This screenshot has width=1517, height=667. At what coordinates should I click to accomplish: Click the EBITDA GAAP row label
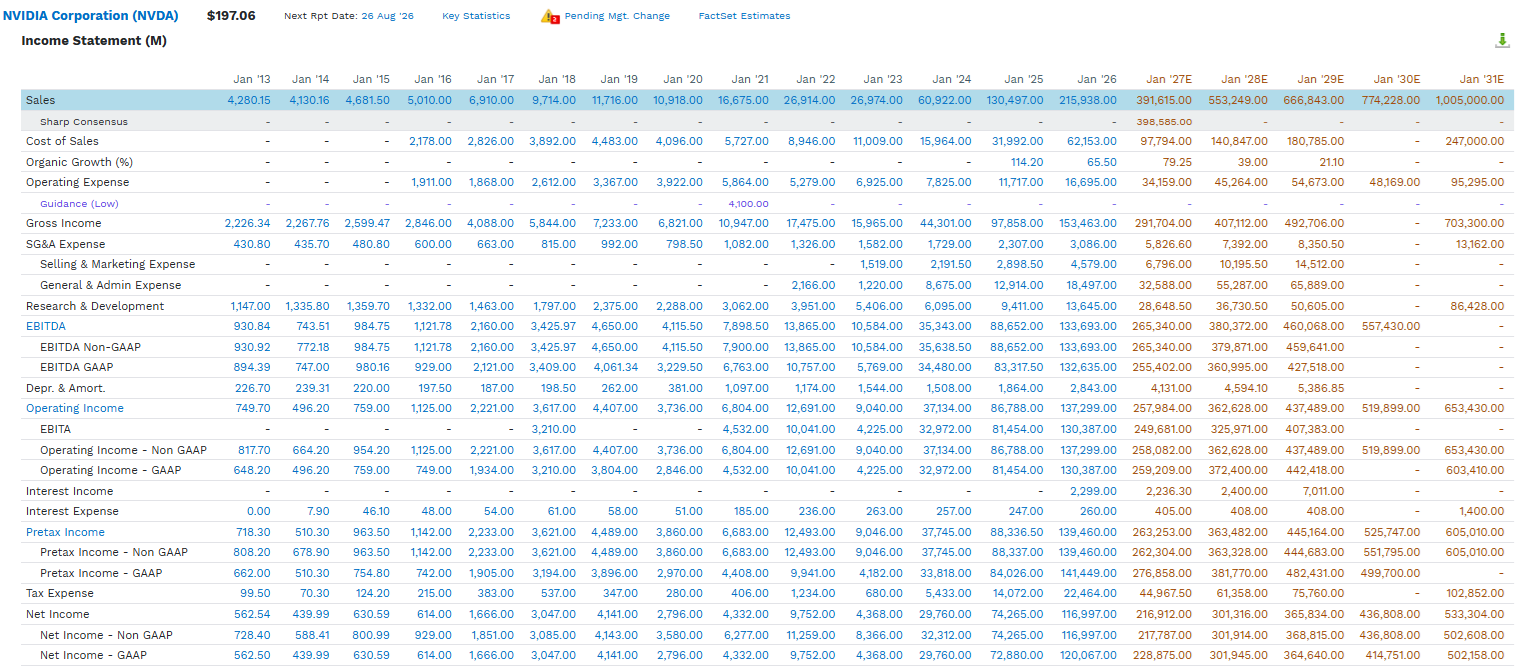[76, 367]
